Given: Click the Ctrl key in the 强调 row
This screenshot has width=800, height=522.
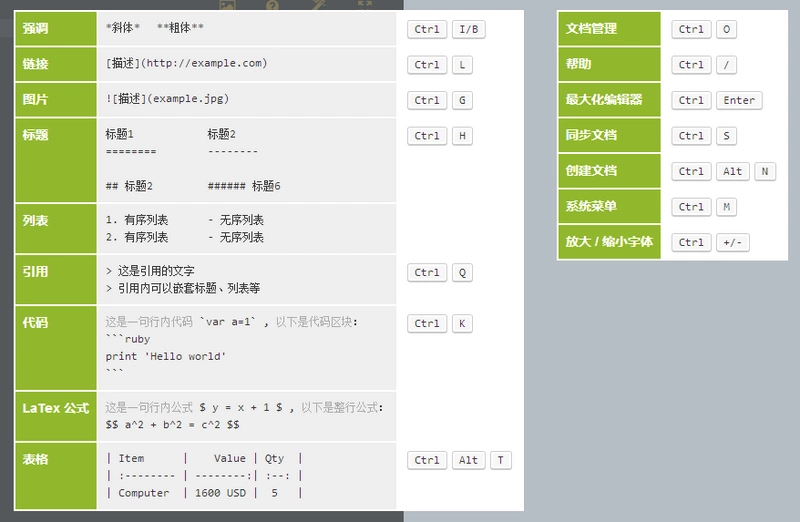Looking at the screenshot, I should 427,29.
